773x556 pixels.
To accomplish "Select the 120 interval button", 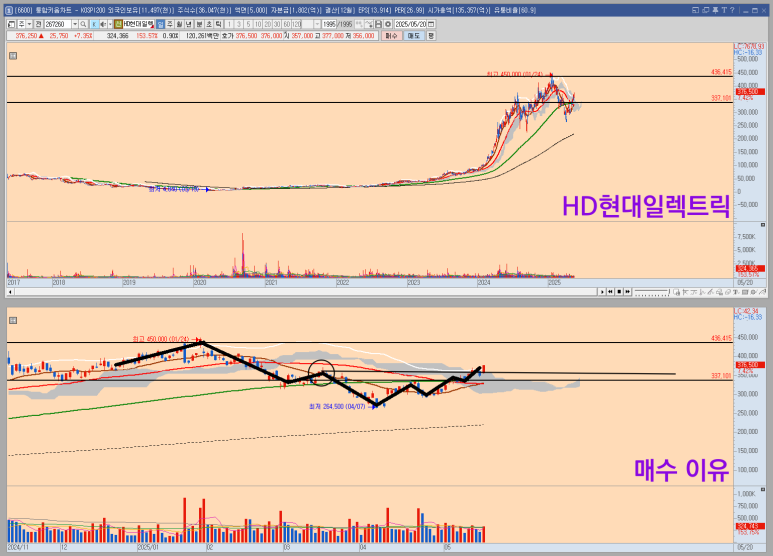I will (296, 24).
